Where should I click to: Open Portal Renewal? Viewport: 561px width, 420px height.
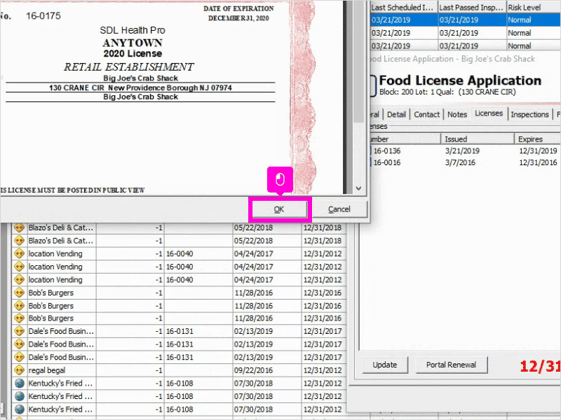451,365
